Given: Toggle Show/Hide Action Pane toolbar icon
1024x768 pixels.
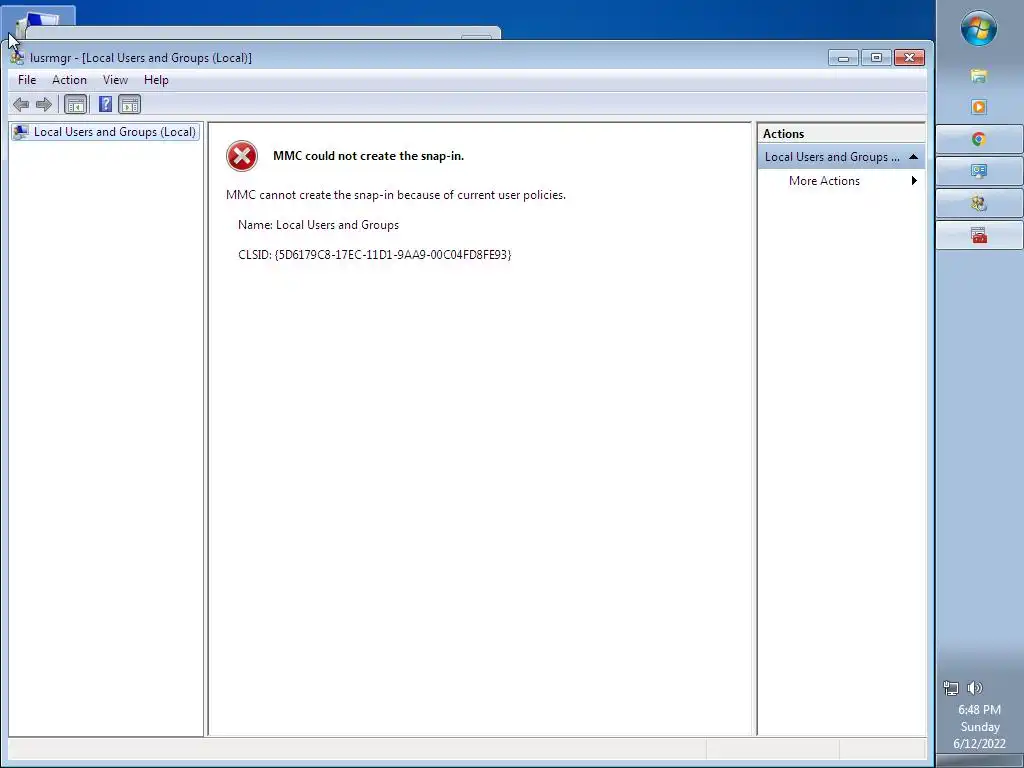Looking at the screenshot, I should (129, 104).
